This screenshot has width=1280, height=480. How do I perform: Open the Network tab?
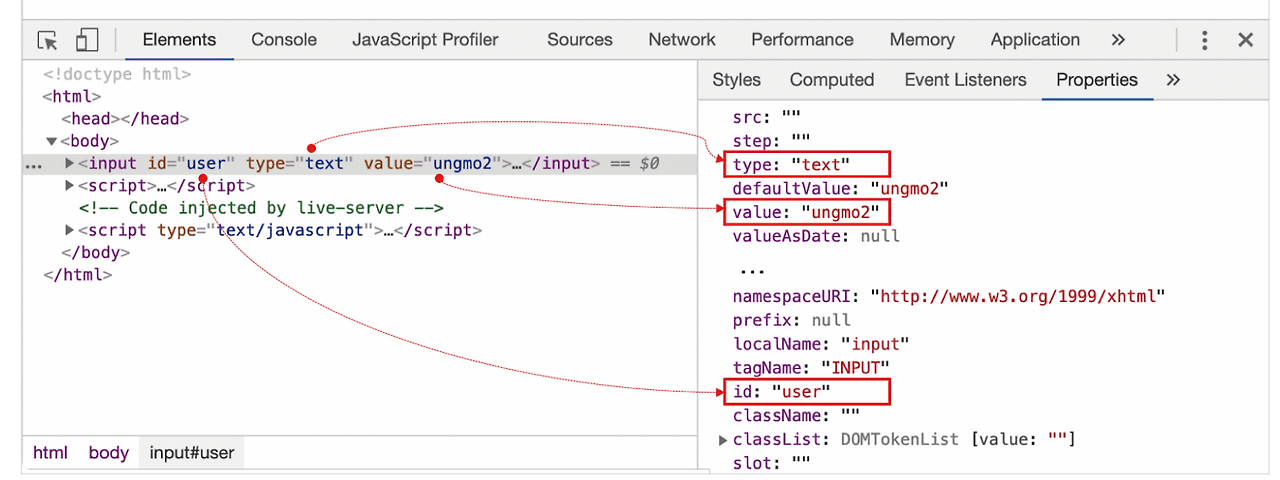click(x=681, y=40)
